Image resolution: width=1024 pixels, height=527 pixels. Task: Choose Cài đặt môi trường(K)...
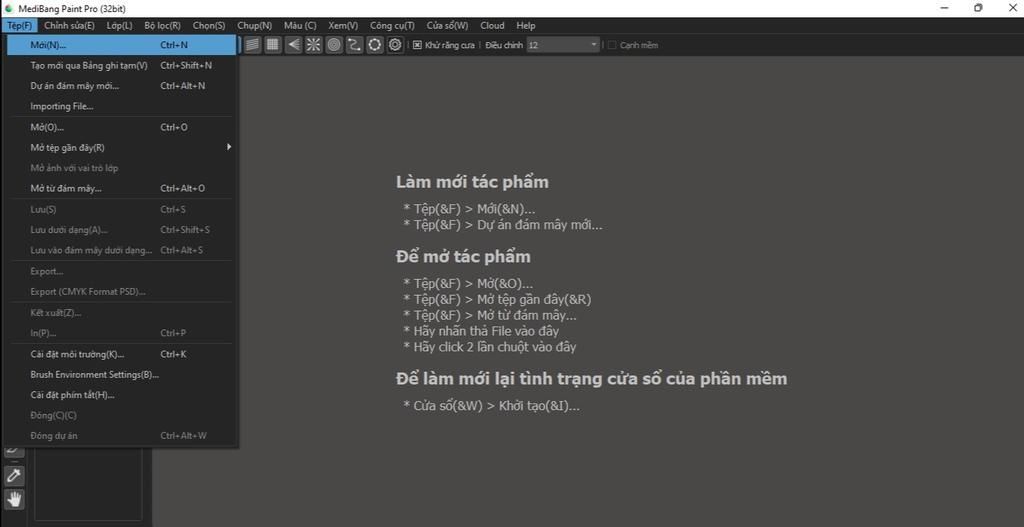click(x=121, y=354)
